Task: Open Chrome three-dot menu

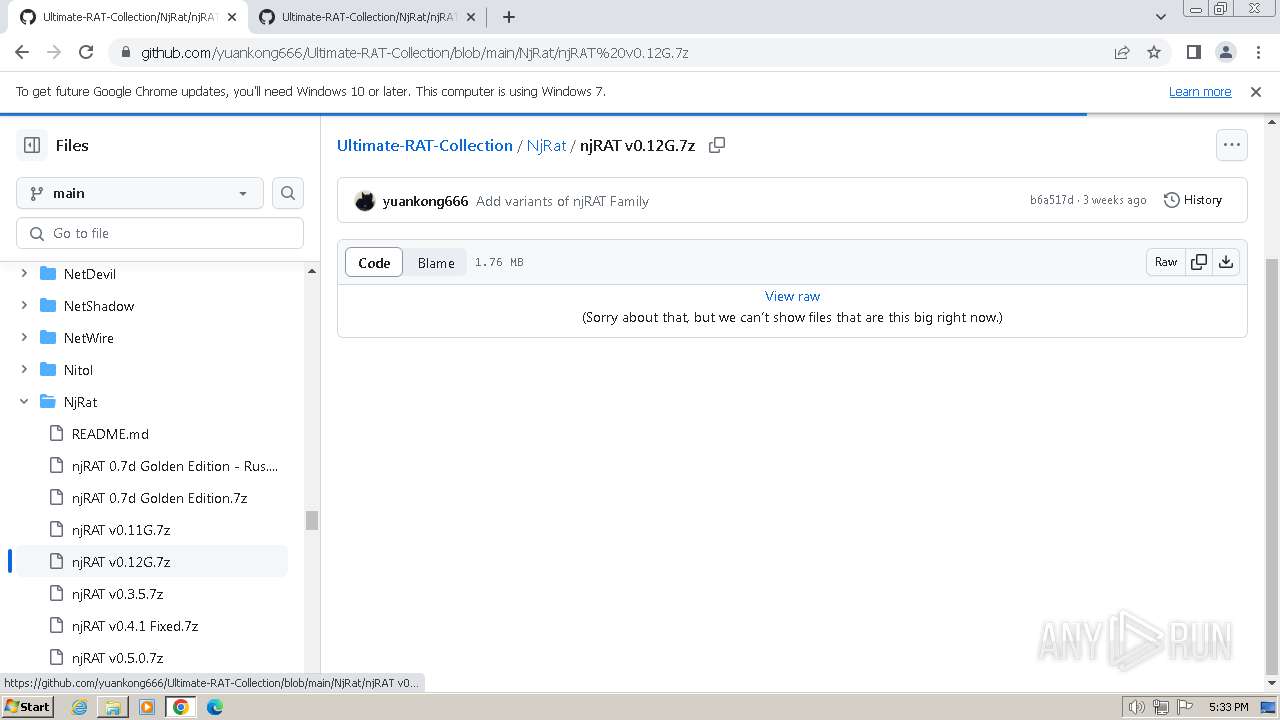Action: click(1256, 52)
